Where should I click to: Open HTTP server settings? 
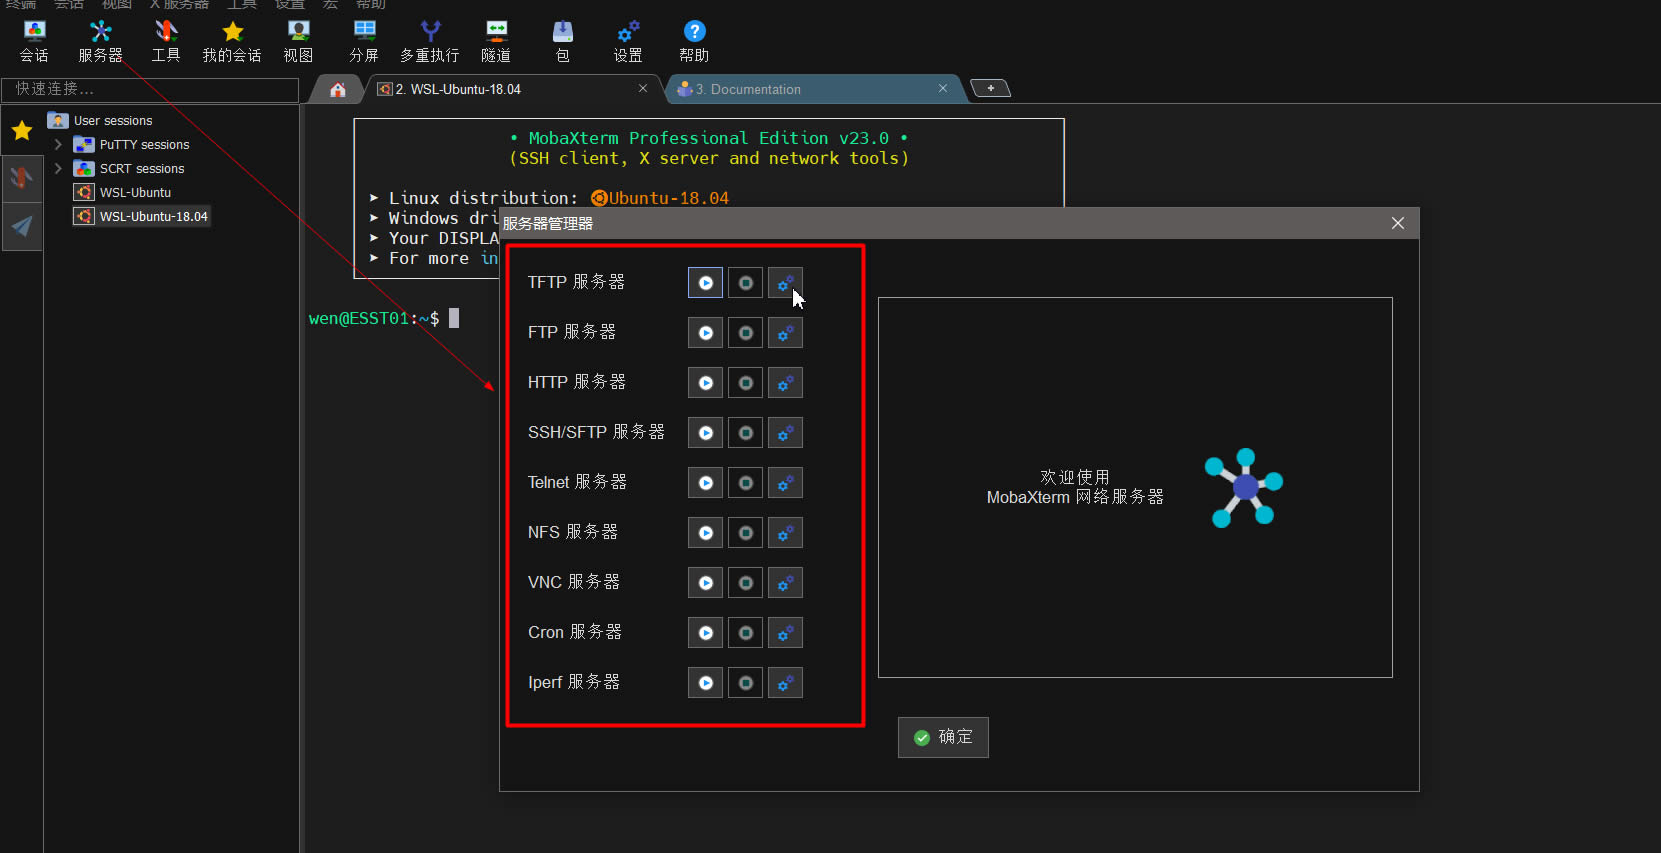coord(785,383)
